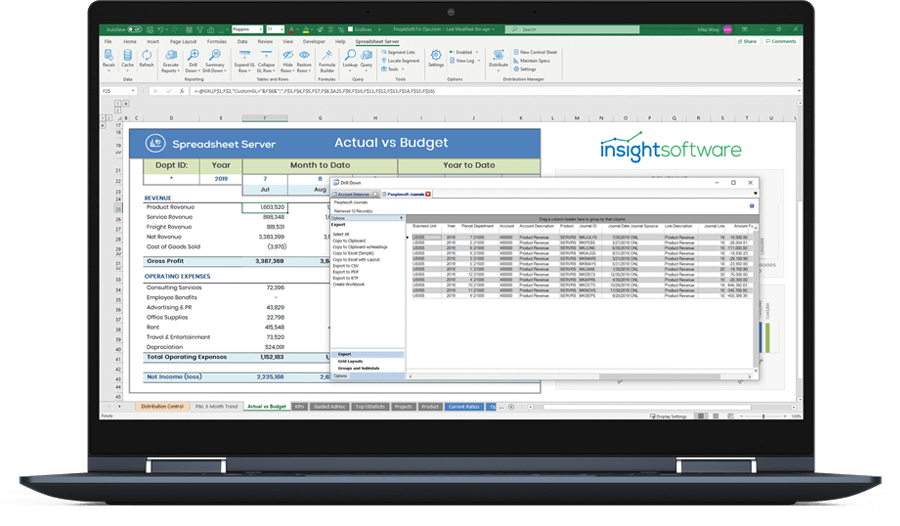This screenshot has width=900, height=526.
Task: Expand the formula bar
Action: coord(799,91)
